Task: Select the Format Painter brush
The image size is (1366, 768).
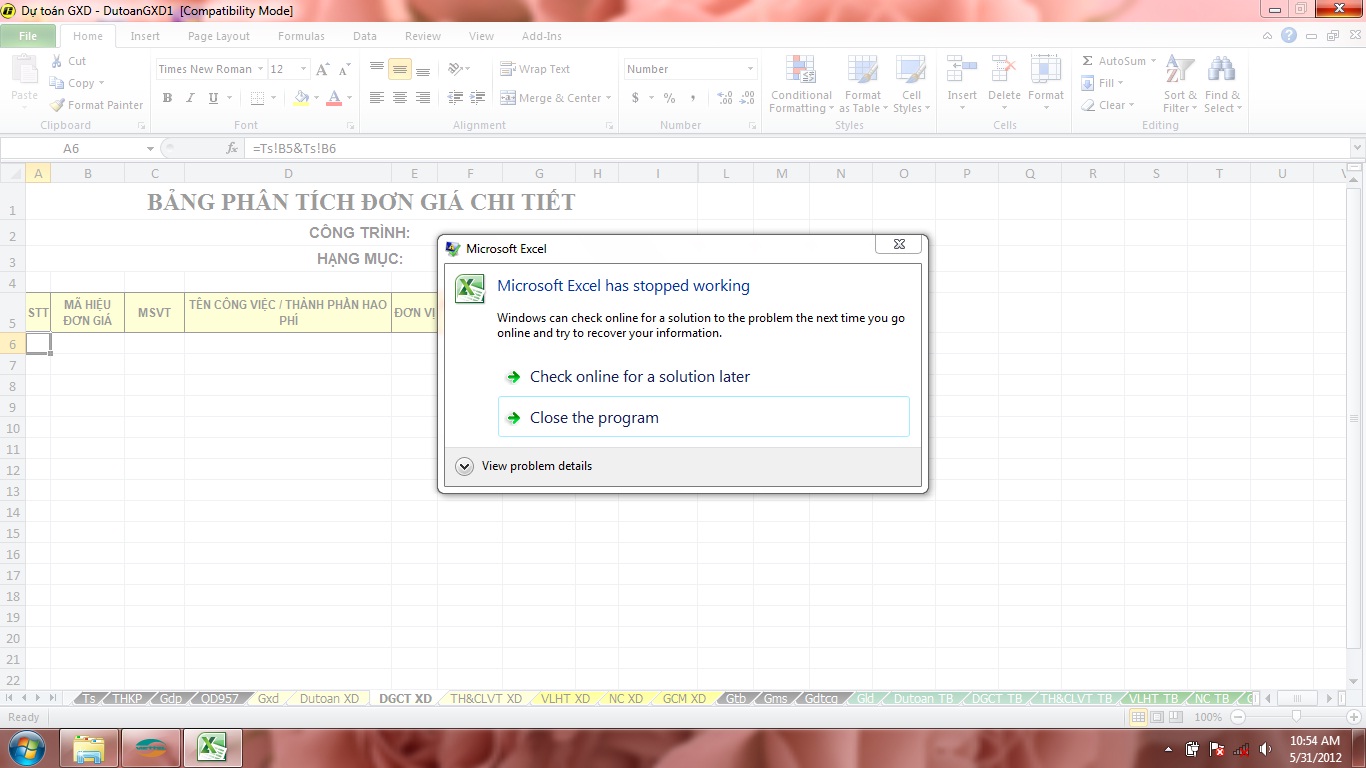Action: [57, 105]
